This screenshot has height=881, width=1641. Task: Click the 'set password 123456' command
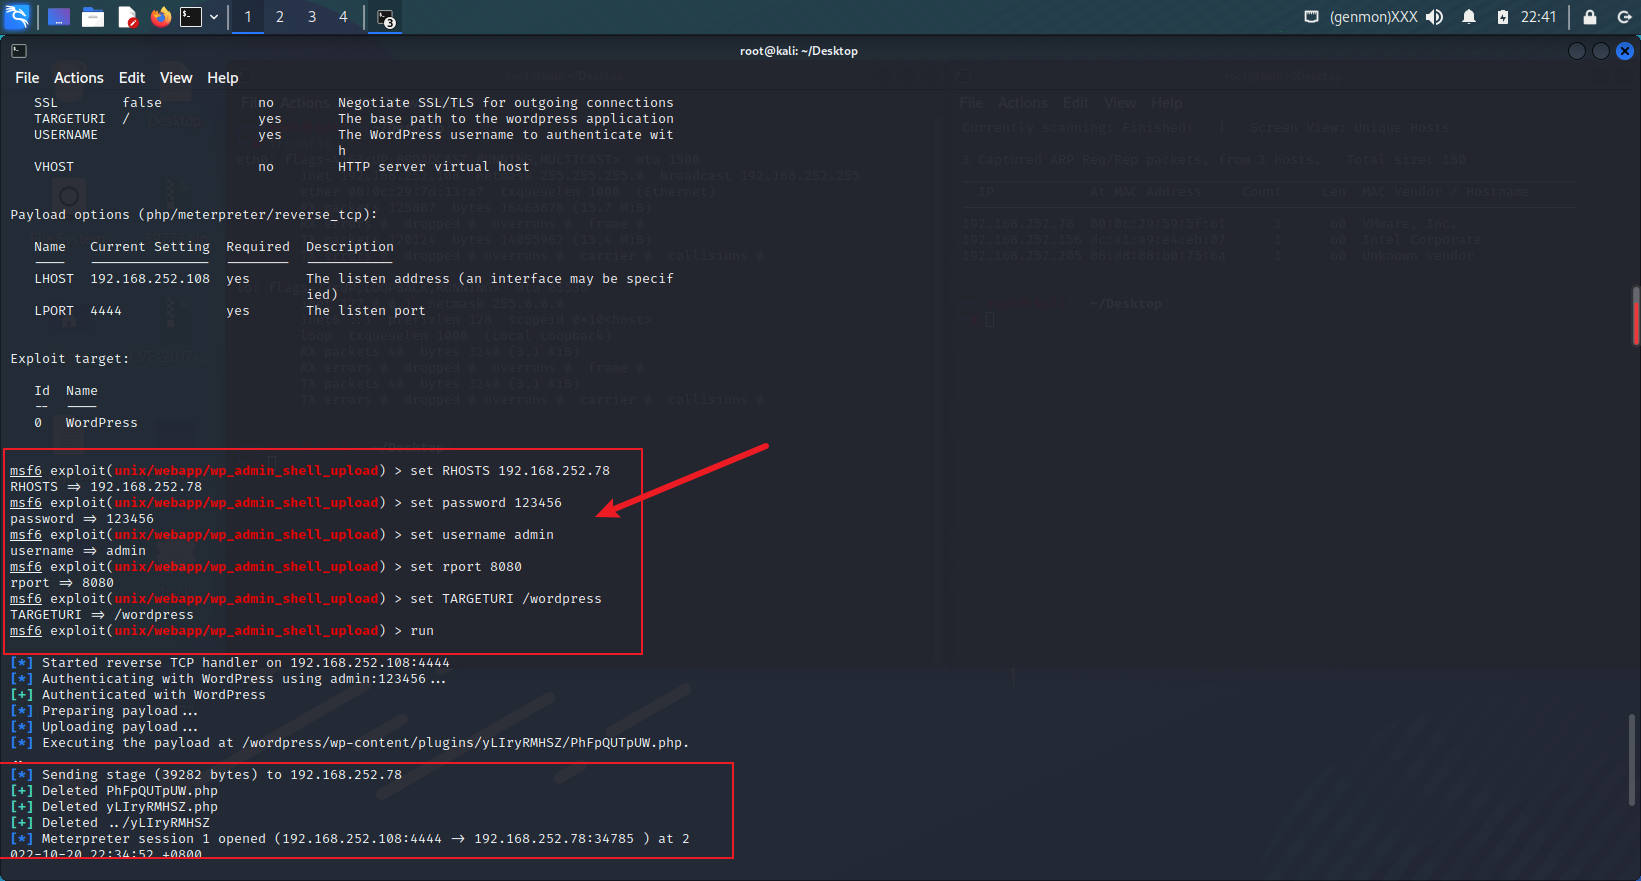tap(486, 503)
